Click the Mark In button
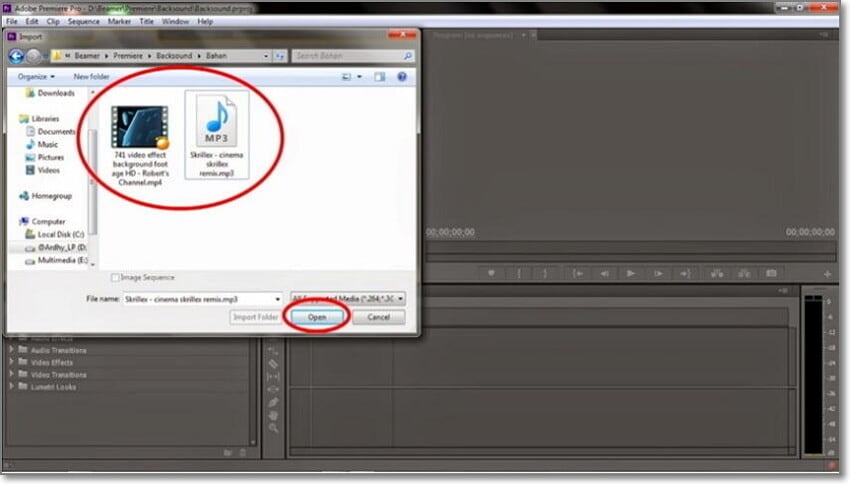Image resolution: width=850 pixels, height=484 pixels. click(519, 274)
